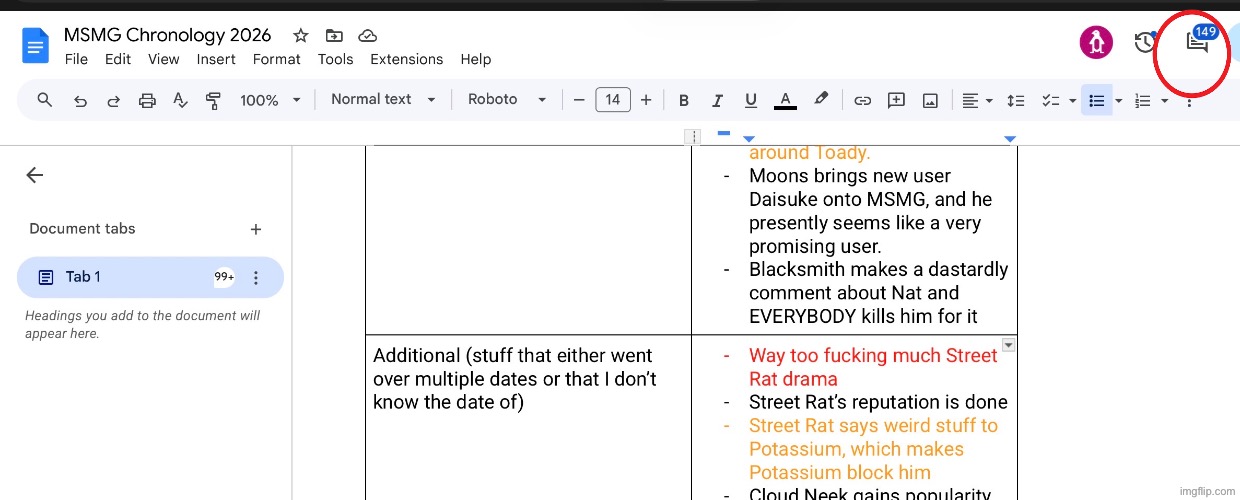The image size is (1240, 500).
Task: Click the insert image icon
Action: [930, 100]
